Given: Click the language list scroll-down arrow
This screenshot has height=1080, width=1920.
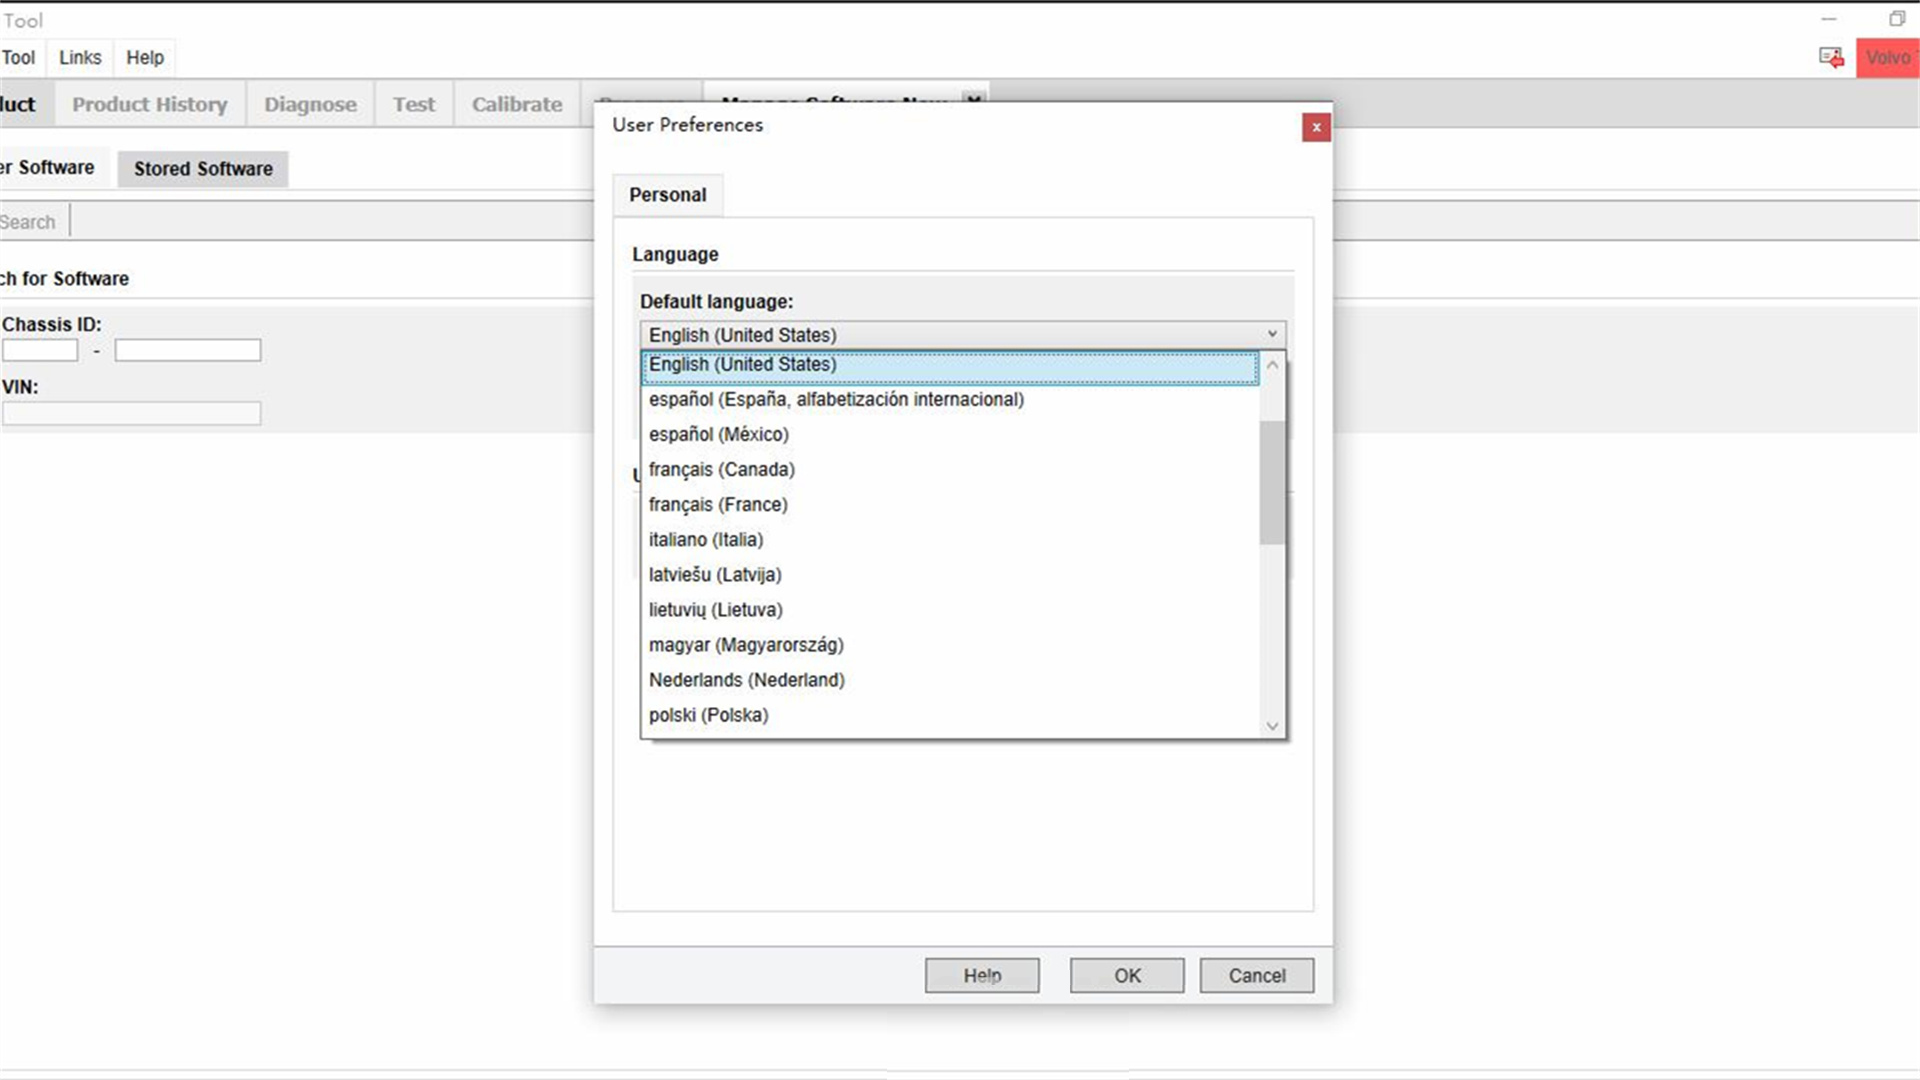Looking at the screenshot, I should 1272,726.
